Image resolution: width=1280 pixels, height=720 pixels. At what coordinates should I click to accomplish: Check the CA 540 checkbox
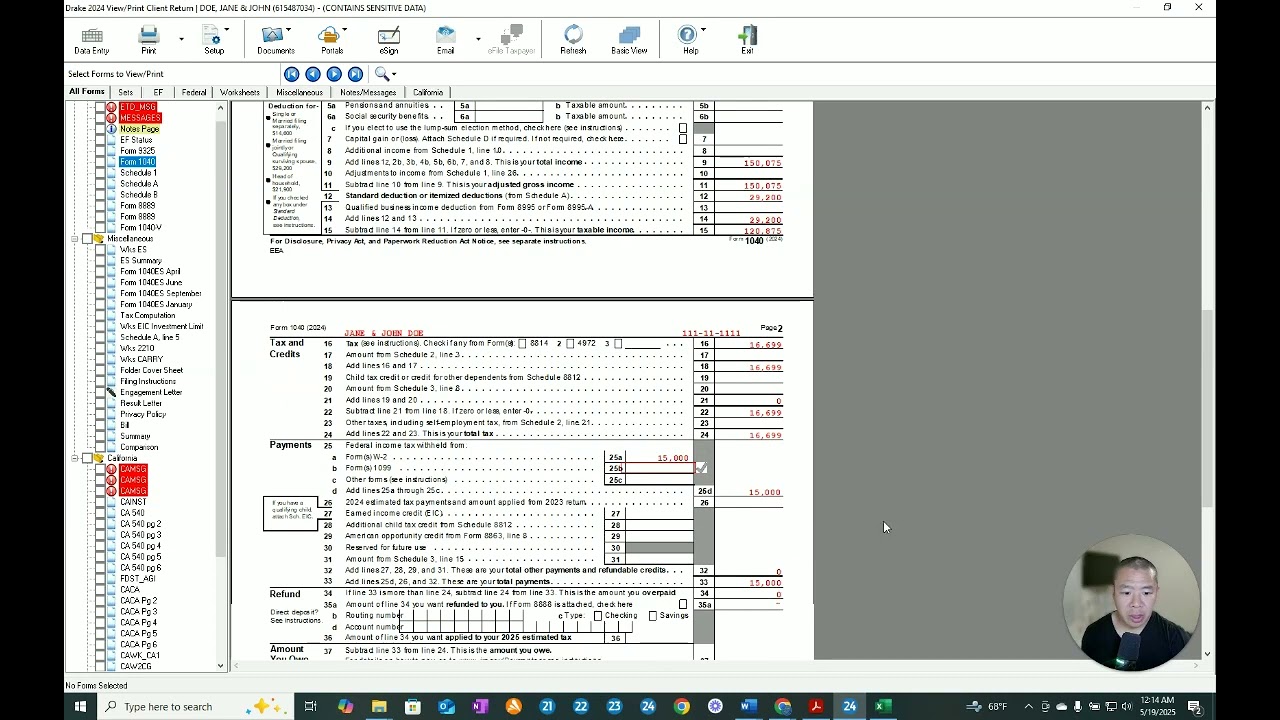tap(99, 513)
